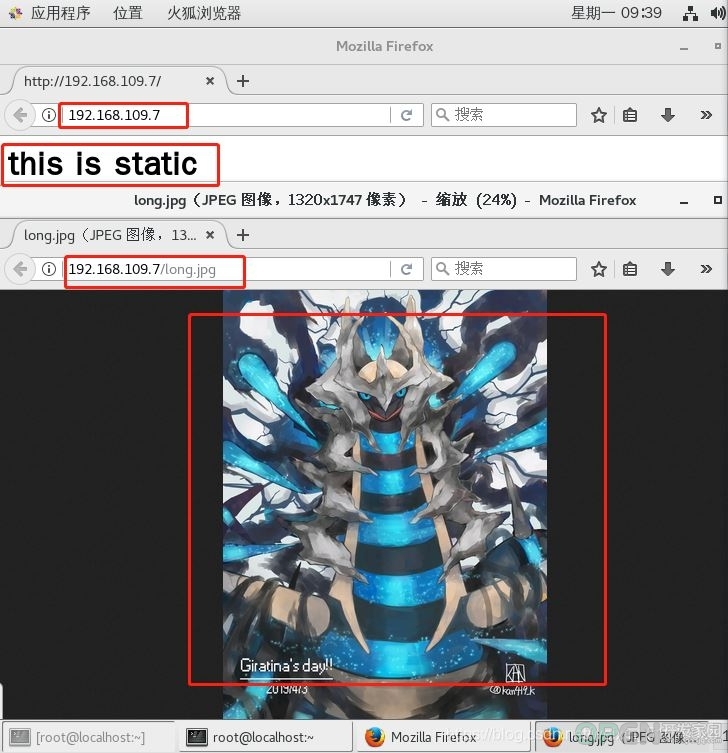The image size is (728, 753).
Task: Click the site info icon beside 192.168.109.7 address
Action: (x=49, y=115)
